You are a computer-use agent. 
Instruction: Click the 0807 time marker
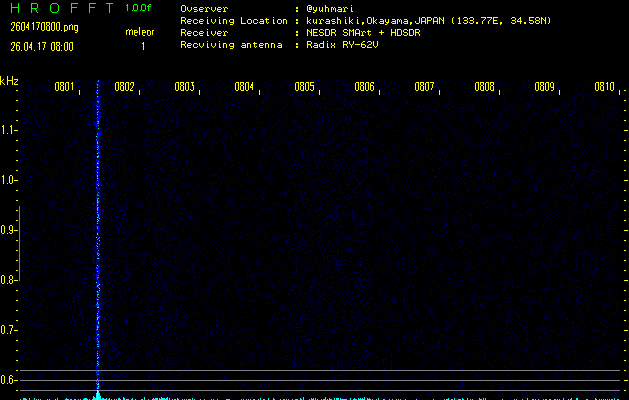(424, 87)
